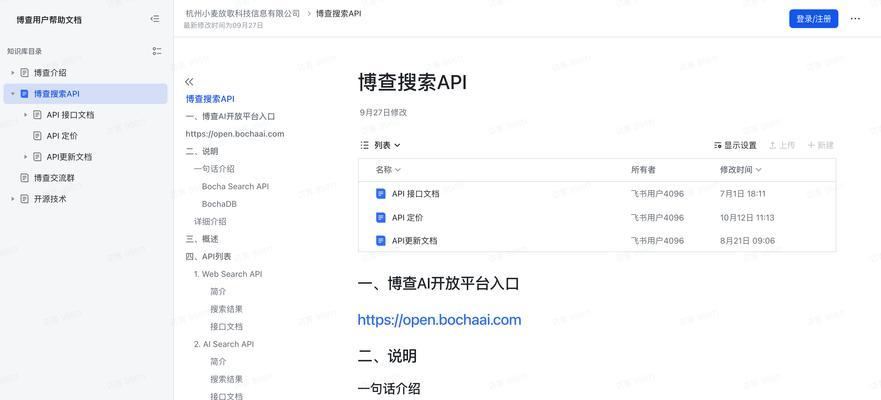This screenshot has width=881, height=400.
Task: Click blue file icon of API 接口文档 row
Action: pos(380,194)
